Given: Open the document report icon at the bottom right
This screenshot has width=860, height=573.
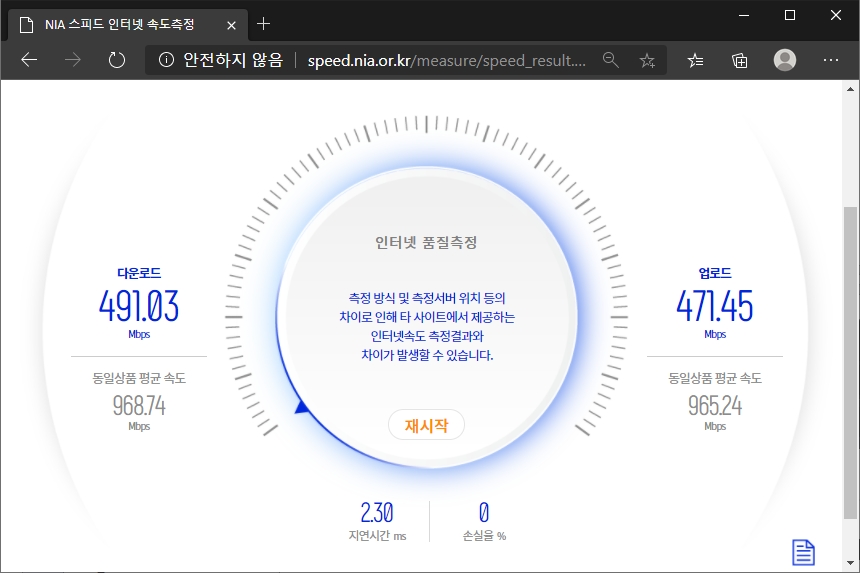Looking at the screenshot, I should (x=803, y=552).
